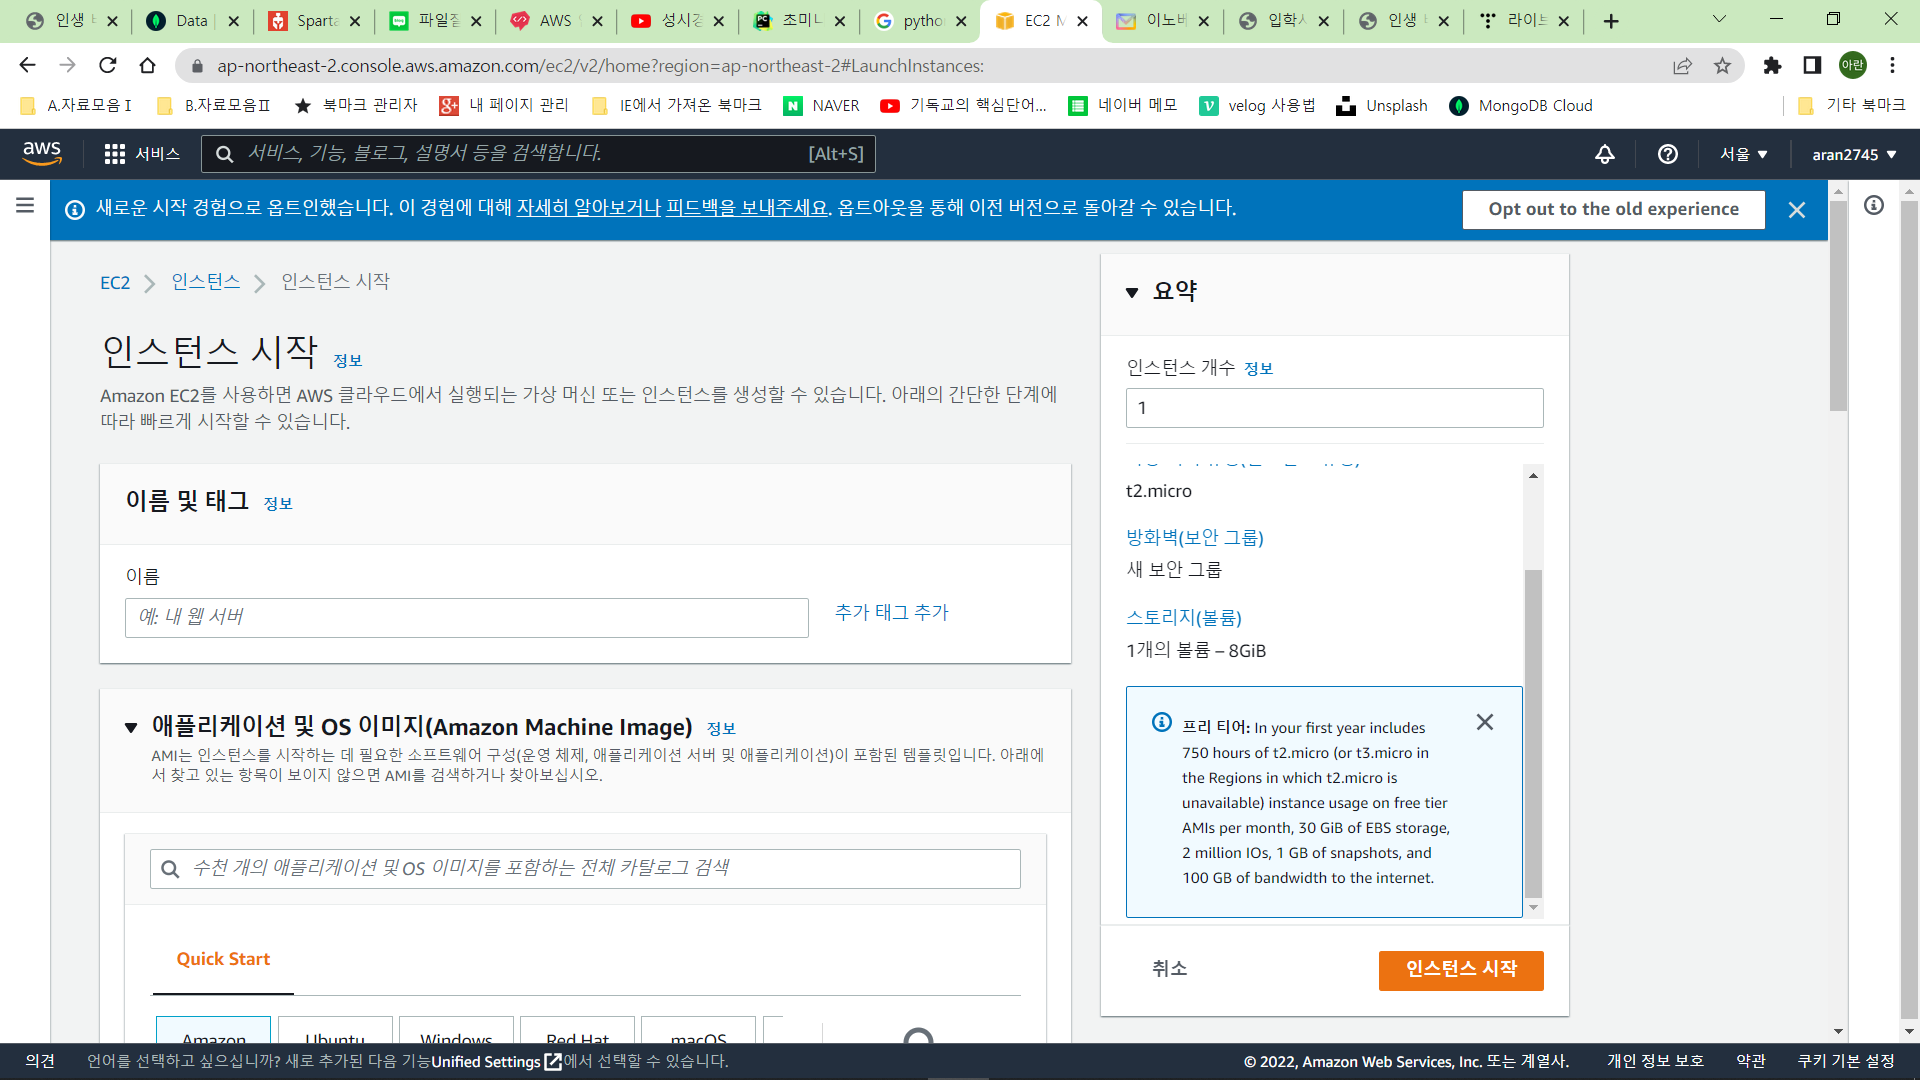Click the 추가 태그 추가 link

[x=891, y=612]
